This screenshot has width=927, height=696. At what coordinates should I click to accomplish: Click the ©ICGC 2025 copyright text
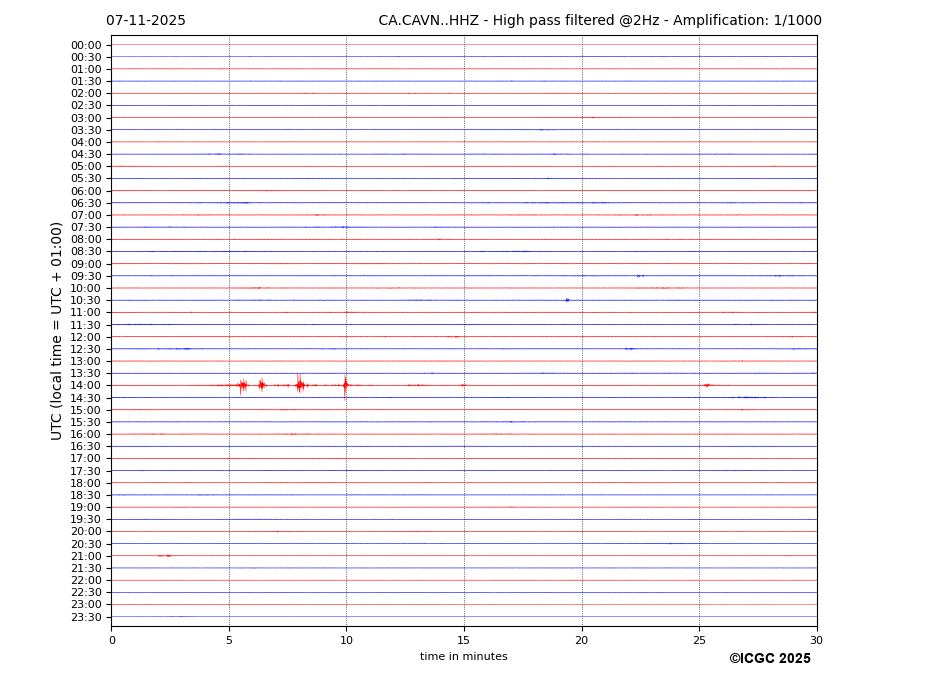coord(769,659)
